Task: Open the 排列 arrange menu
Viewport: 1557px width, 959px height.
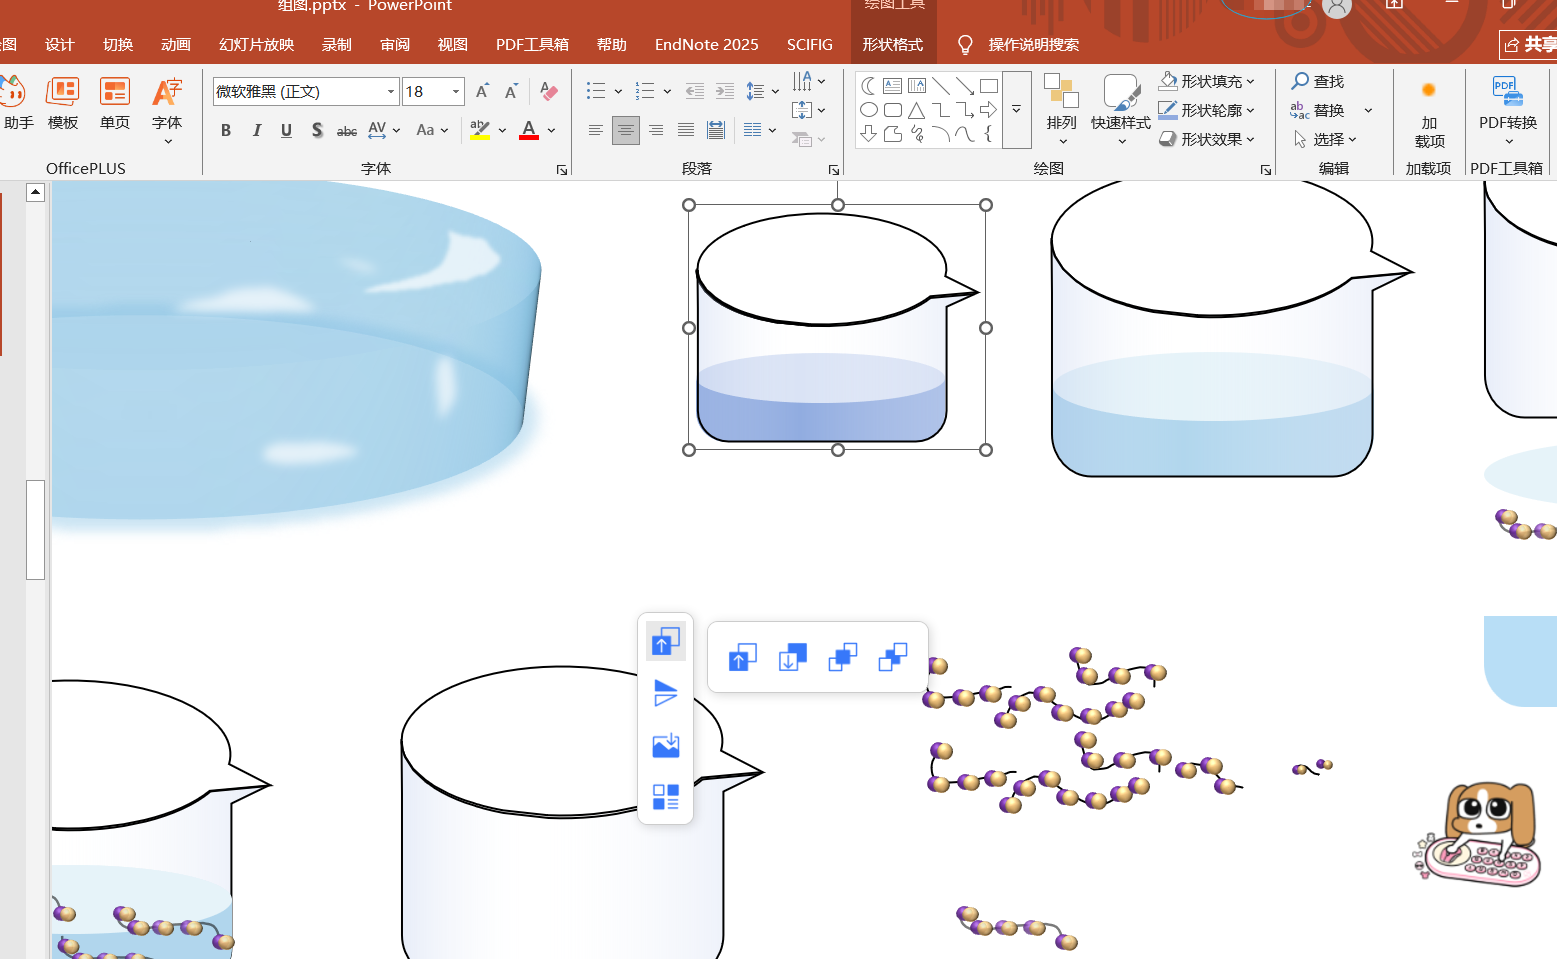Action: pyautogui.click(x=1062, y=110)
